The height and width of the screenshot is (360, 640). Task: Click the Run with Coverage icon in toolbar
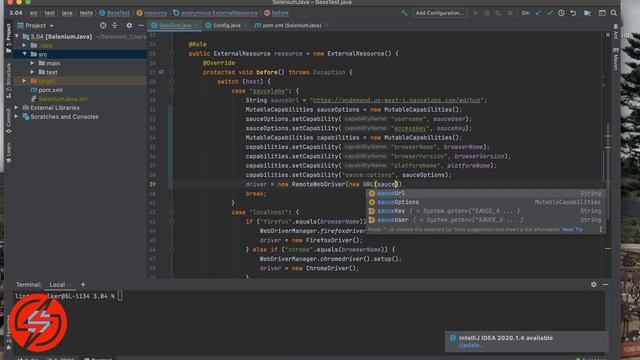point(498,13)
